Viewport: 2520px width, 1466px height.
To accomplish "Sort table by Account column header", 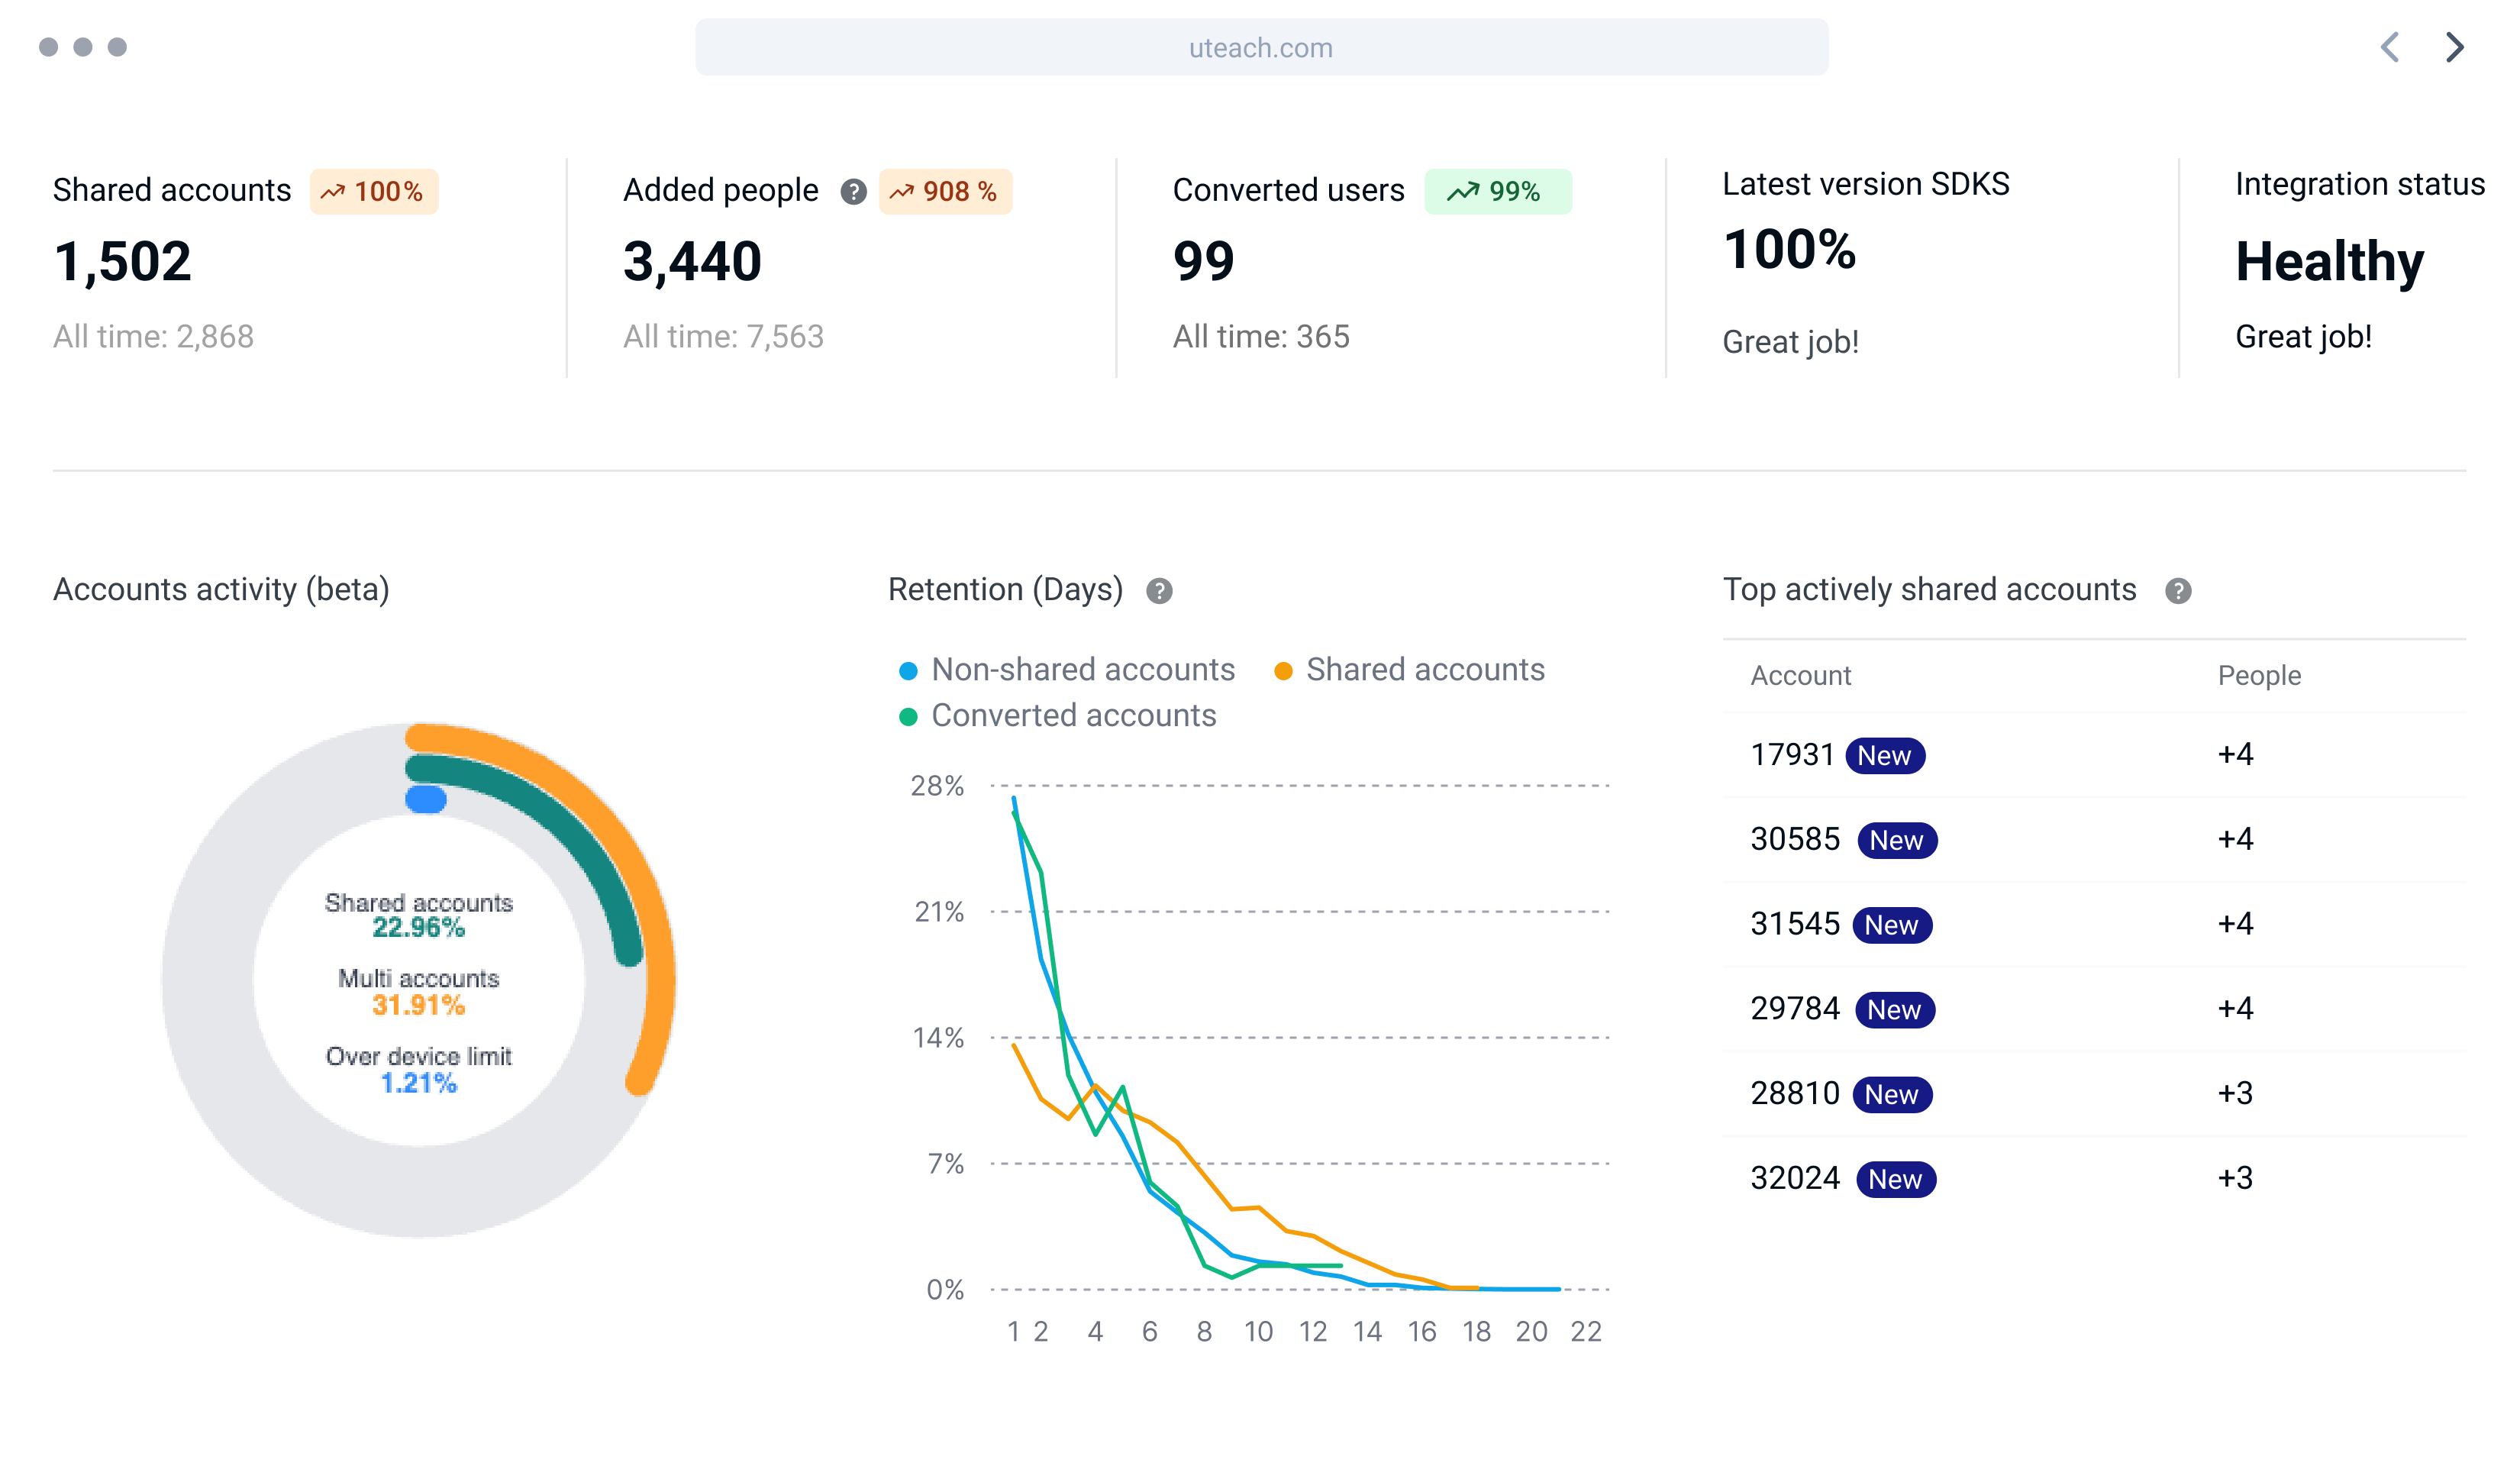I will tap(1800, 675).
